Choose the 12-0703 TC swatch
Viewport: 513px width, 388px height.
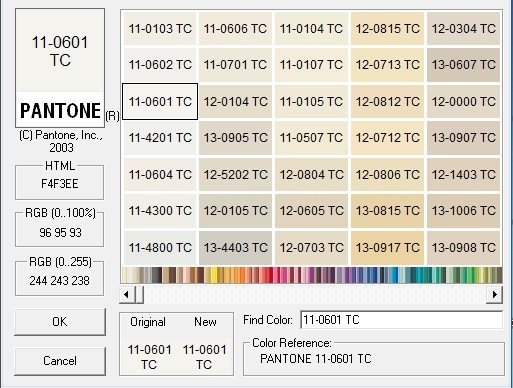tap(311, 248)
